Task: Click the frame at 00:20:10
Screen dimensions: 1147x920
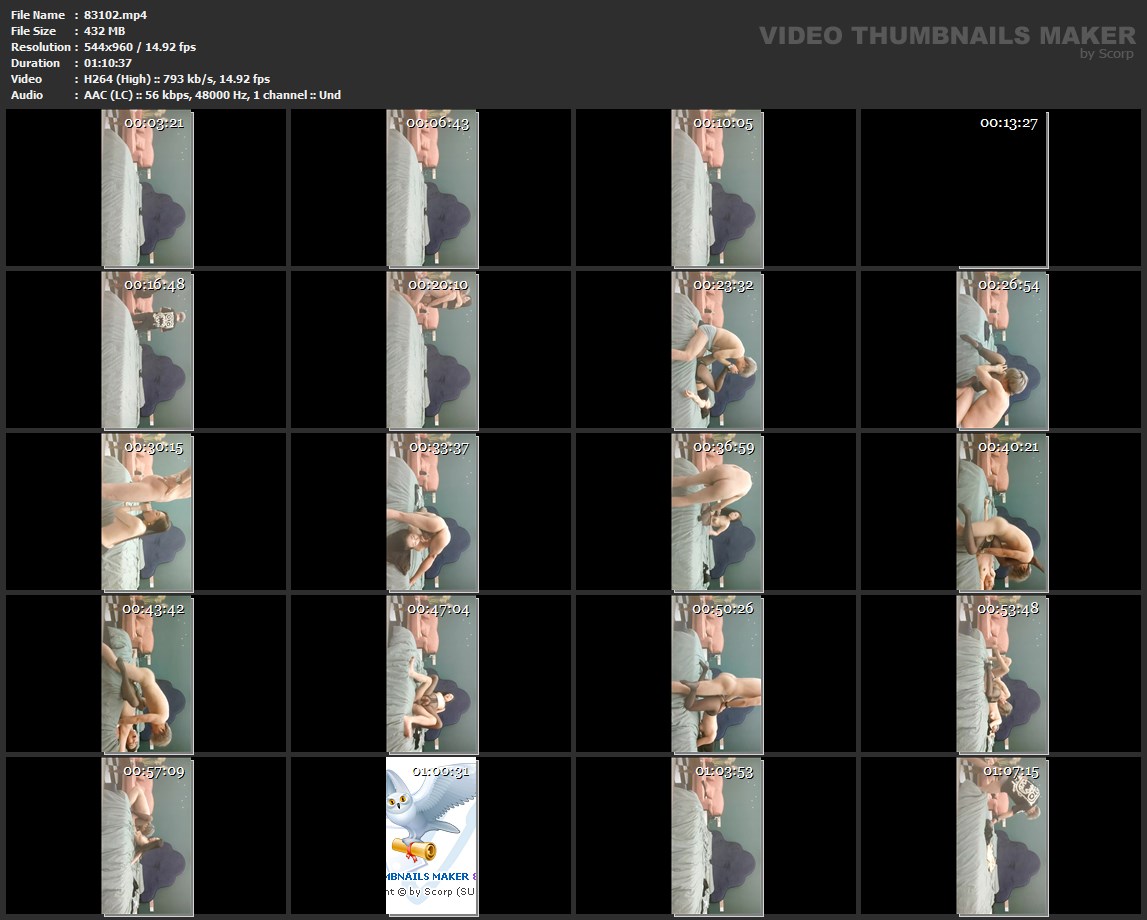Action: 432,349
